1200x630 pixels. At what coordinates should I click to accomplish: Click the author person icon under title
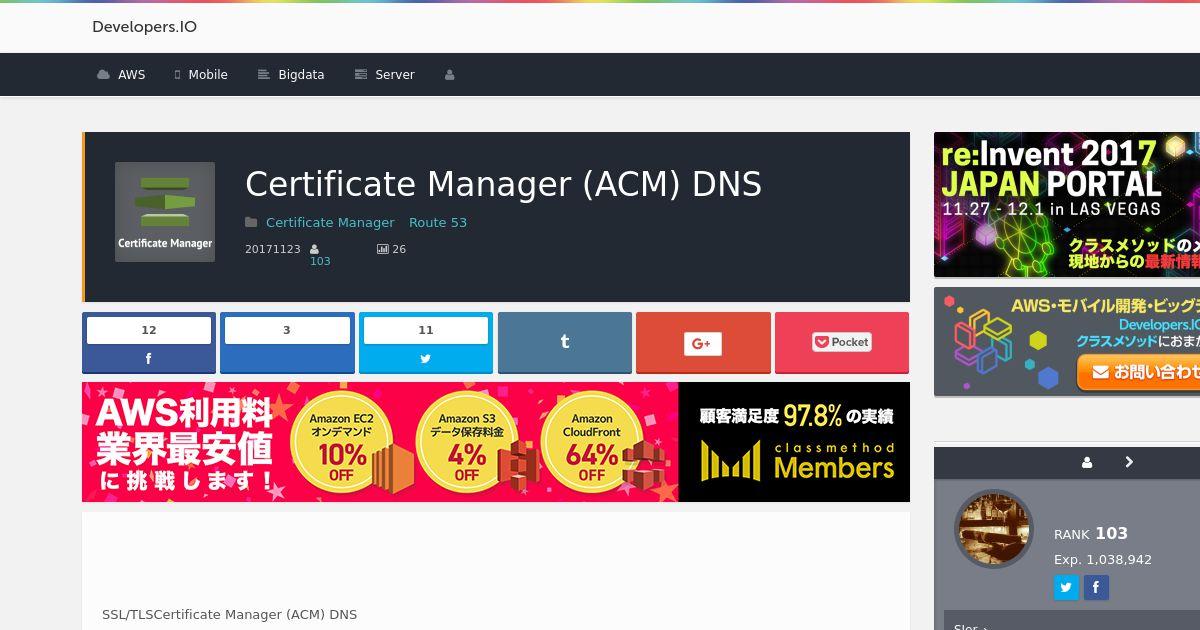(315, 249)
